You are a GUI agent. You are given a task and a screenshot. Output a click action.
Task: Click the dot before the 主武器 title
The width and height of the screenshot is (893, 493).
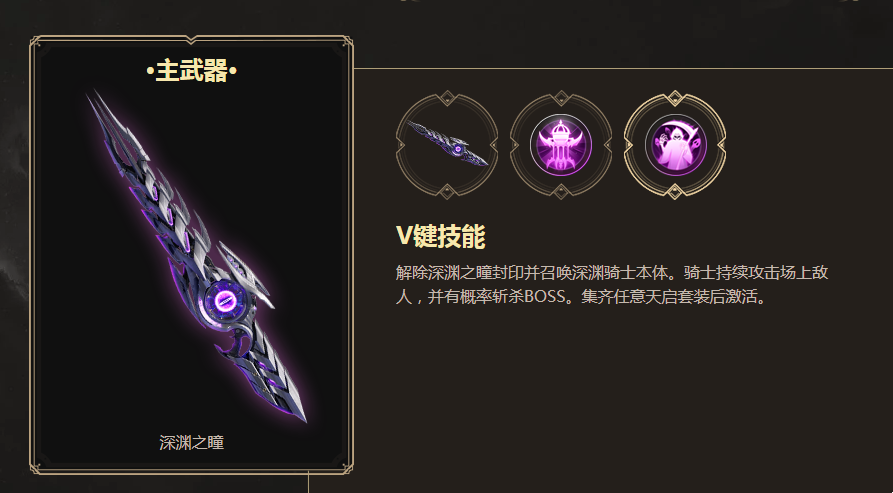(x=150, y=72)
